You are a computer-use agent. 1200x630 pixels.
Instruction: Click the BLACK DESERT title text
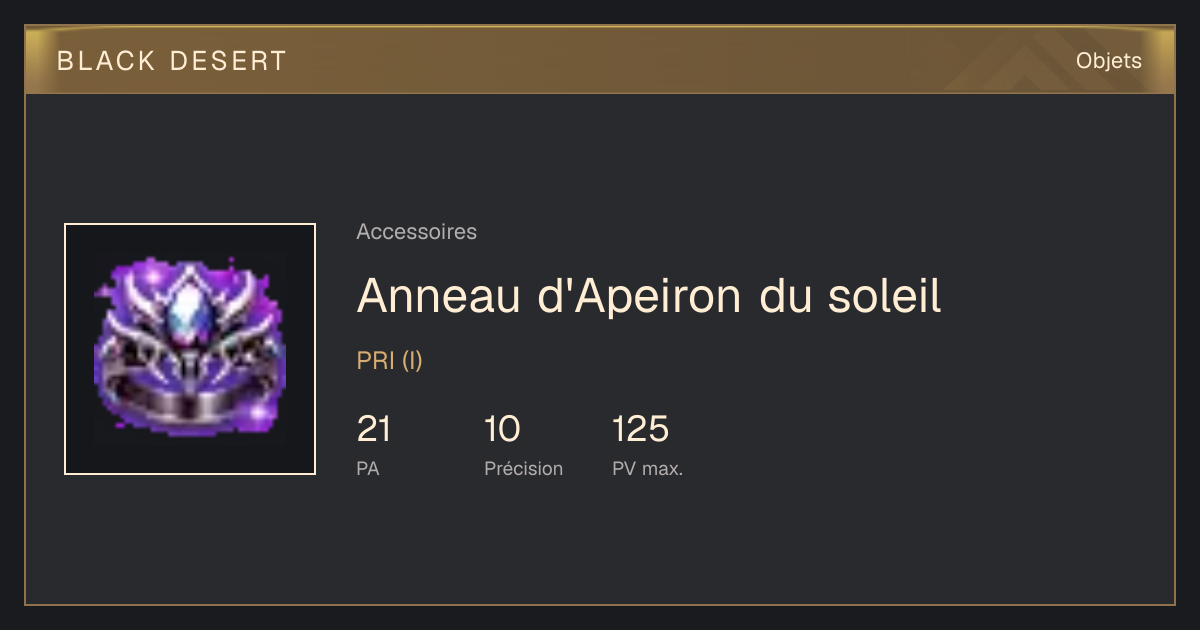click(x=172, y=61)
